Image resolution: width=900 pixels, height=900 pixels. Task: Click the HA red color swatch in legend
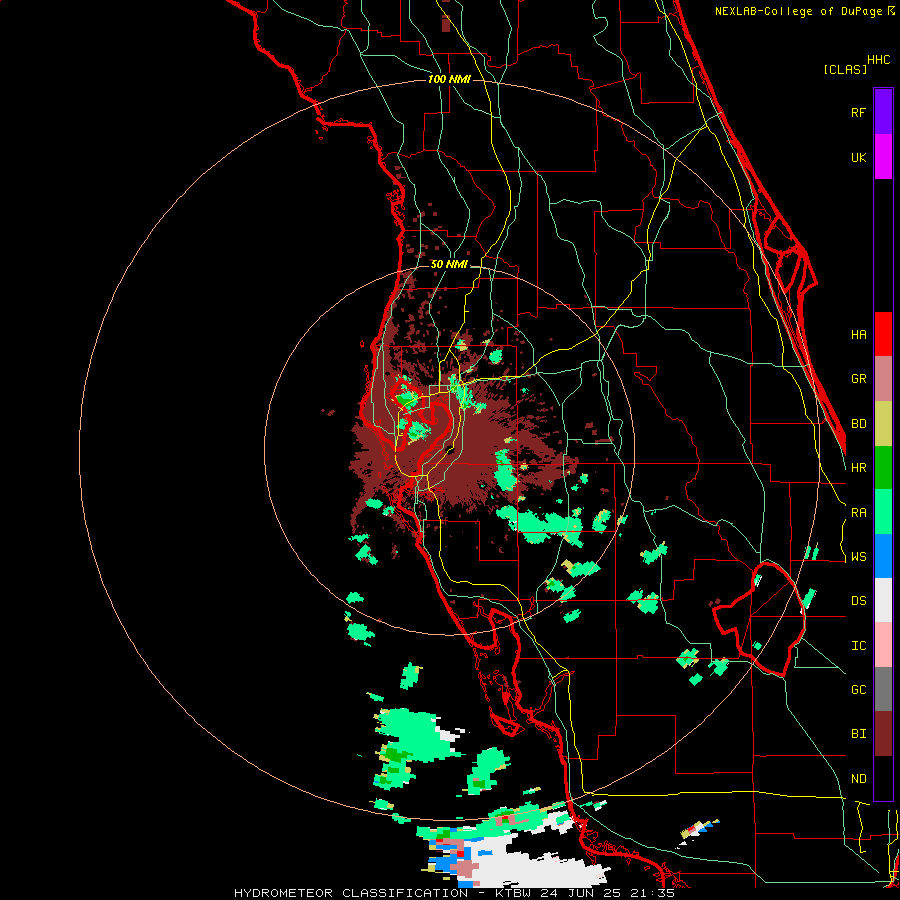(x=883, y=334)
